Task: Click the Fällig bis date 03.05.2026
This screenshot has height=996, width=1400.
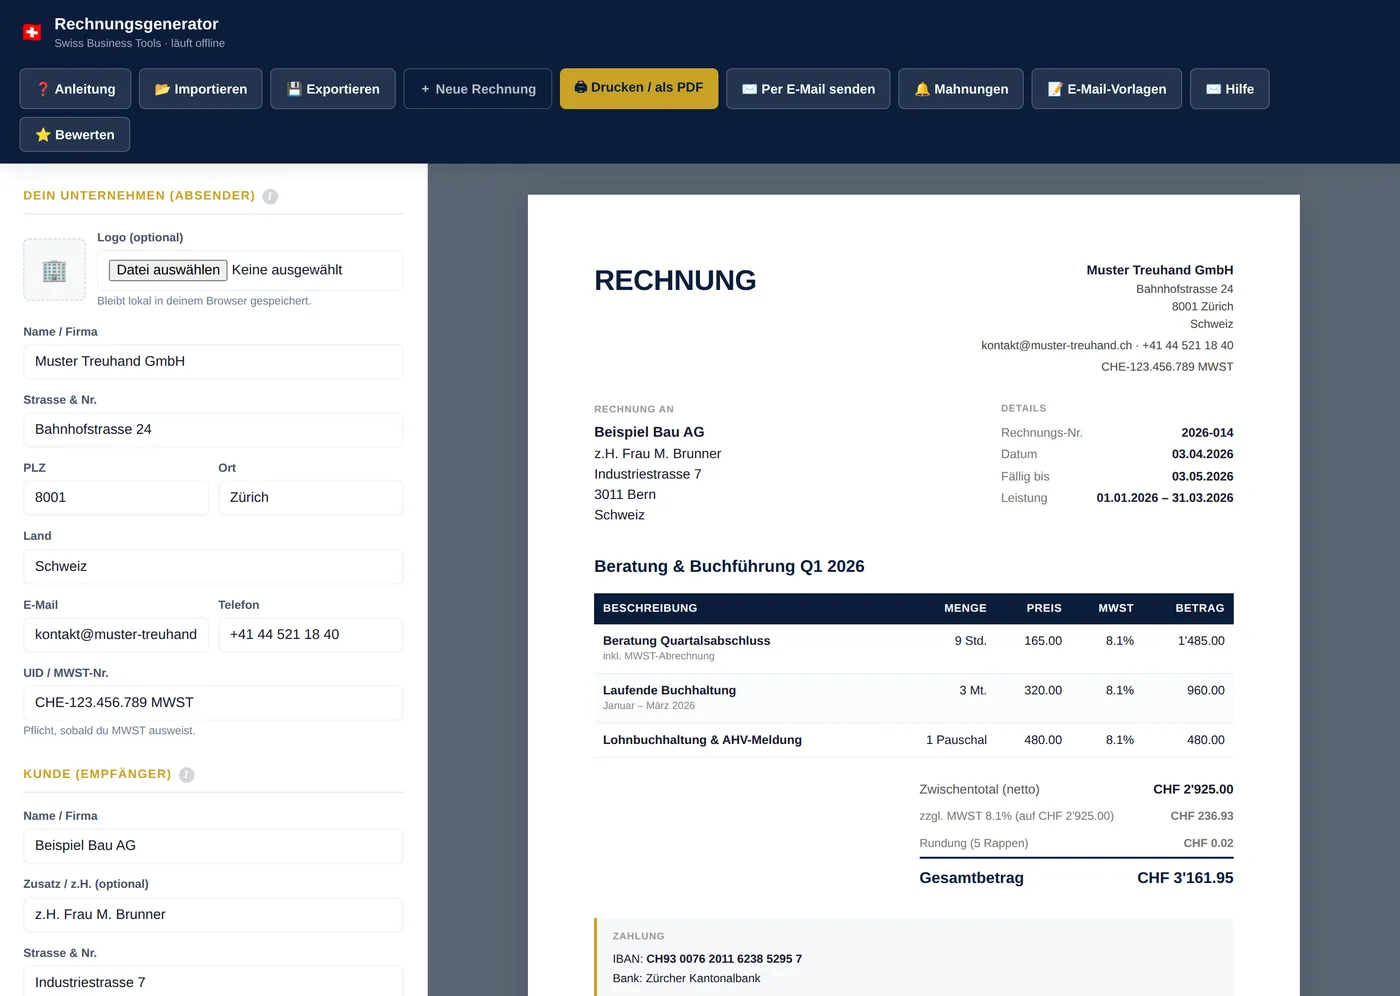Action: [1202, 477]
